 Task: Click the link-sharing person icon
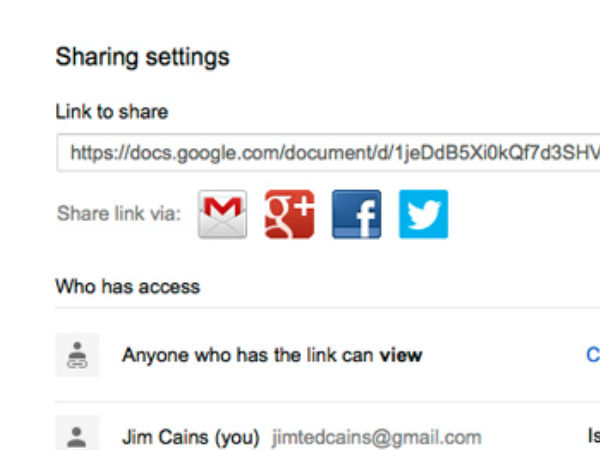(x=77, y=355)
